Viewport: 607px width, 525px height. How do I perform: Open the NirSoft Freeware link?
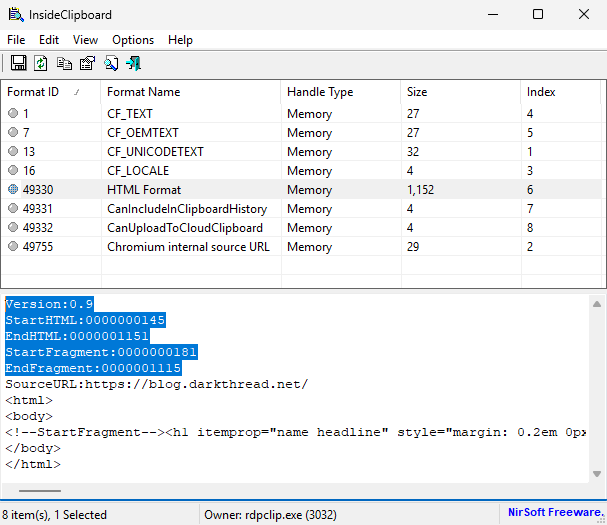coord(553,514)
